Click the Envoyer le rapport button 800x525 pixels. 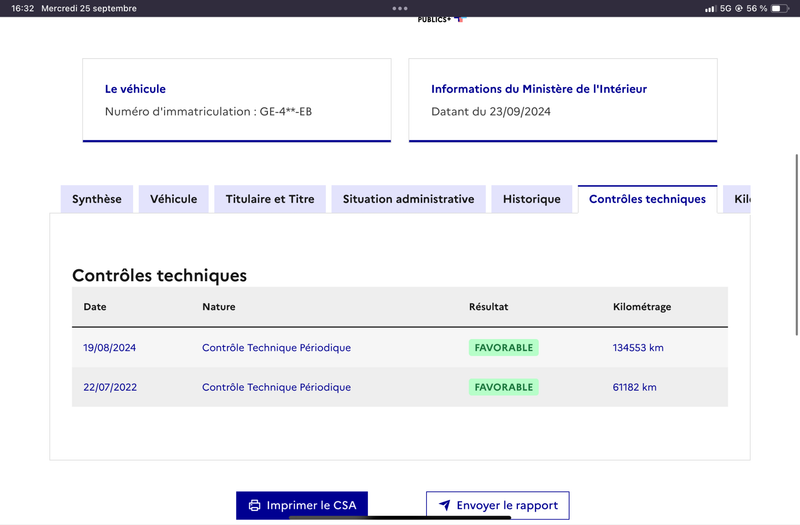pyautogui.click(x=497, y=505)
